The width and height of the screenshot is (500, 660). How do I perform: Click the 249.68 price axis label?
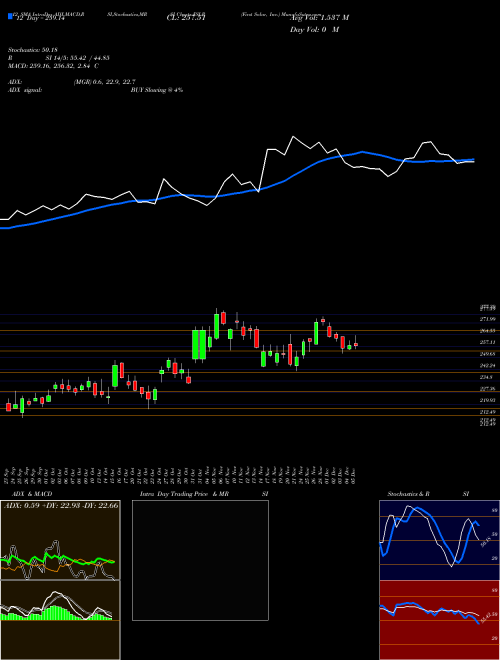(x=487, y=354)
